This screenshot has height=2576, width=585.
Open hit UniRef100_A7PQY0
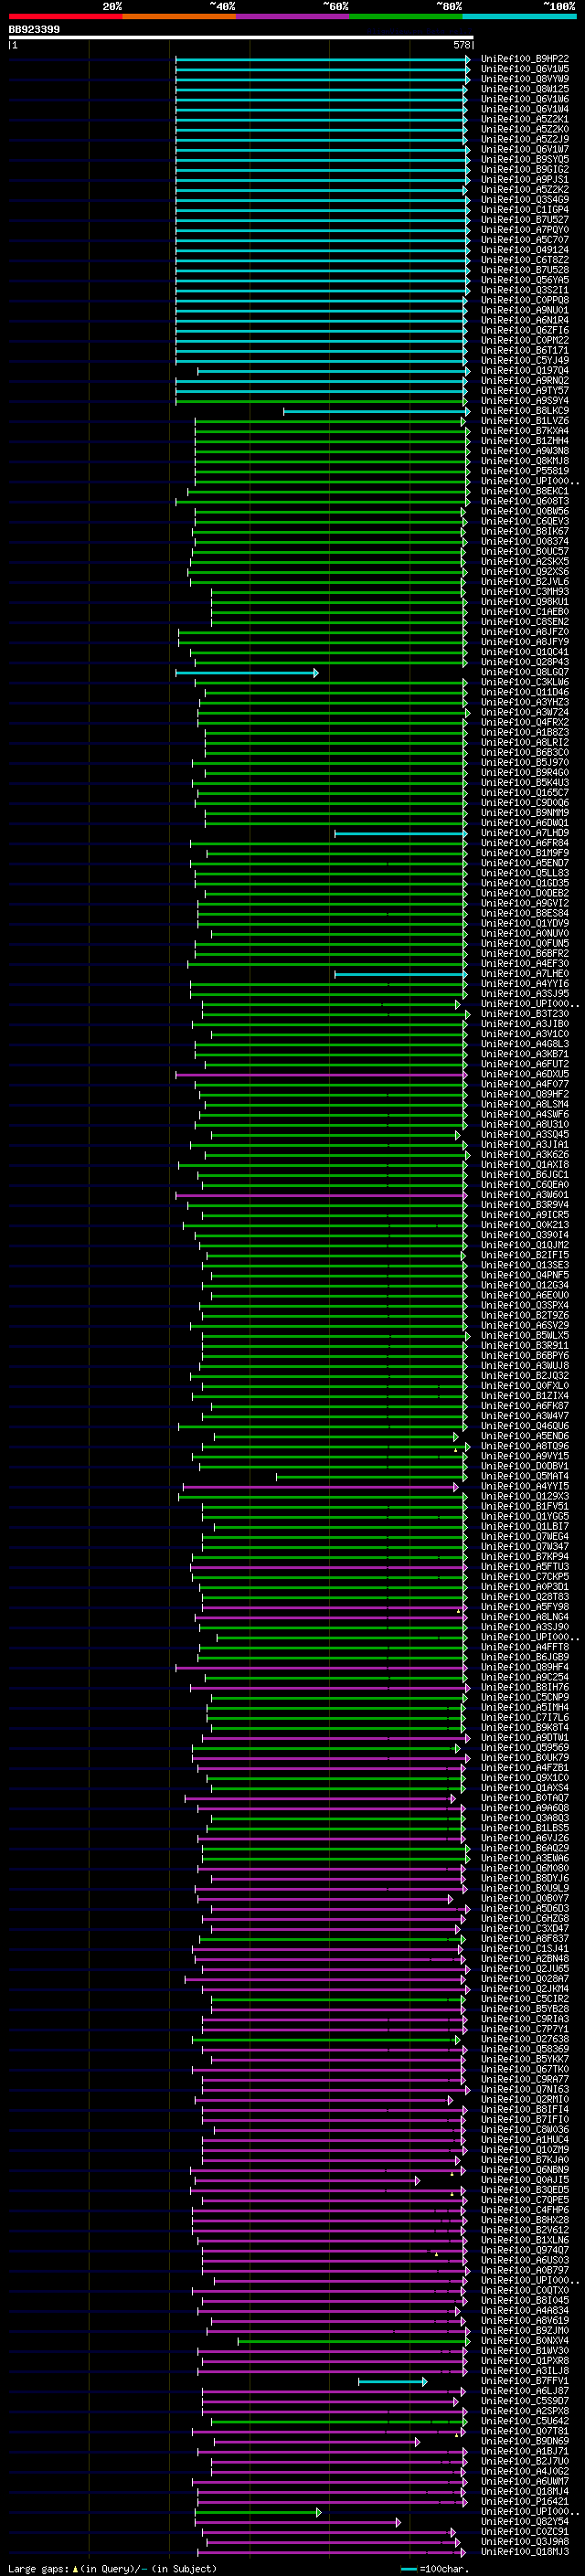(525, 230)
